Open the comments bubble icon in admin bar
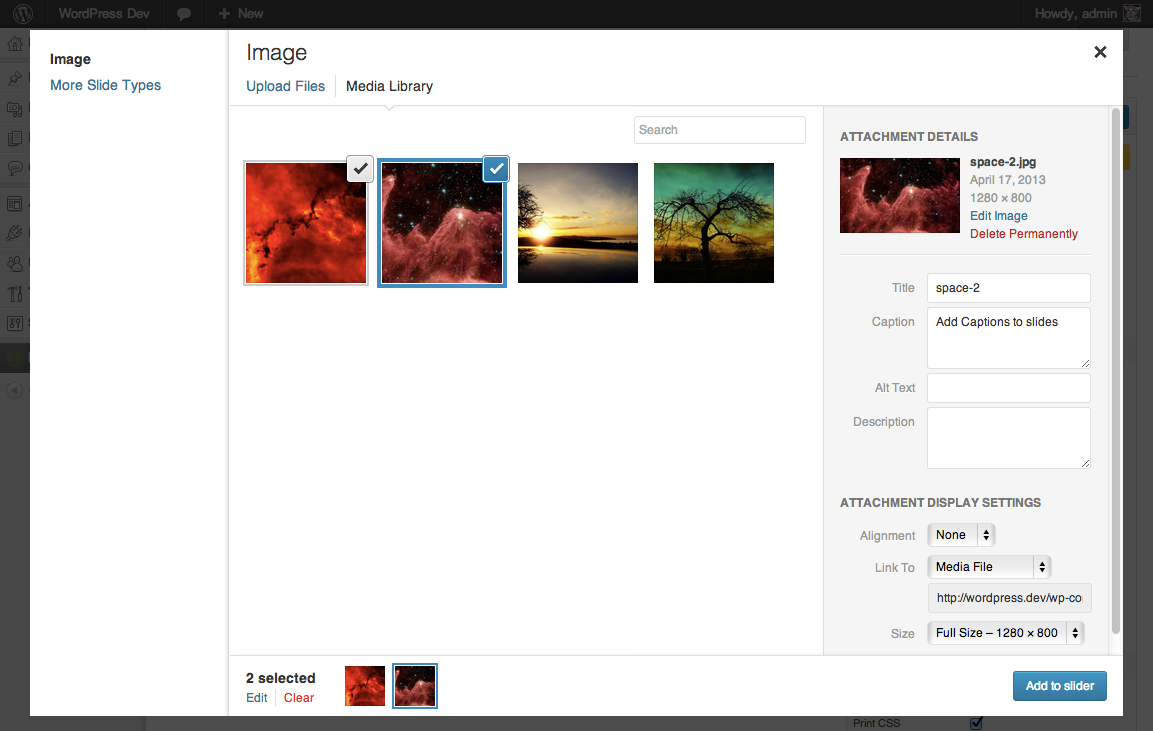This screenshot has height=731, width=1153. [x=184, y=14]
